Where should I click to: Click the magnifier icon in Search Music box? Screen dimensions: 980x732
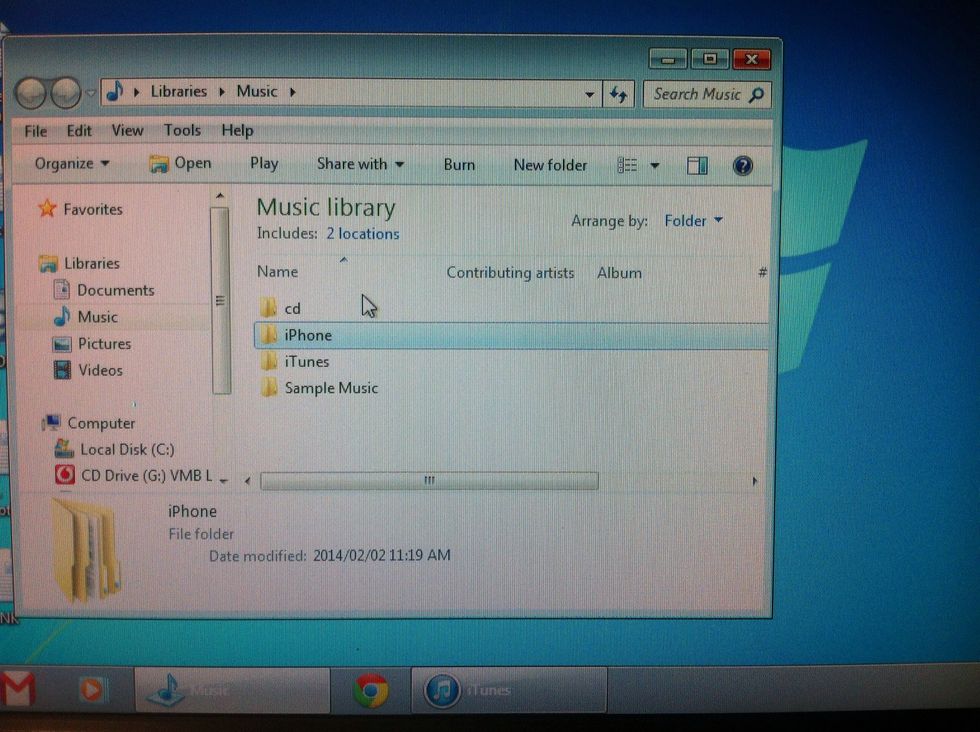(756, 95)
